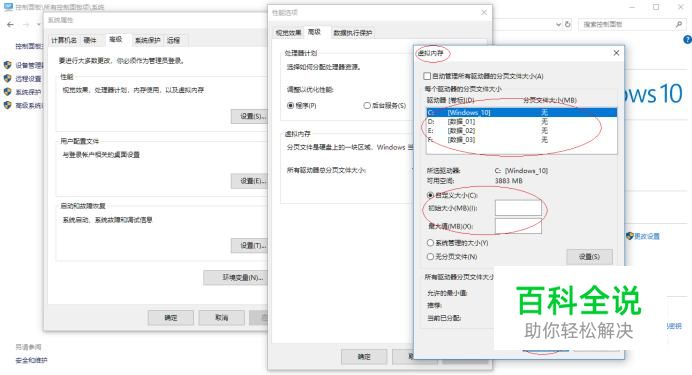This screenshot has width=692, height=375.
Task: Open 设备管理器 link in sidebar
Action: (30, 65)
